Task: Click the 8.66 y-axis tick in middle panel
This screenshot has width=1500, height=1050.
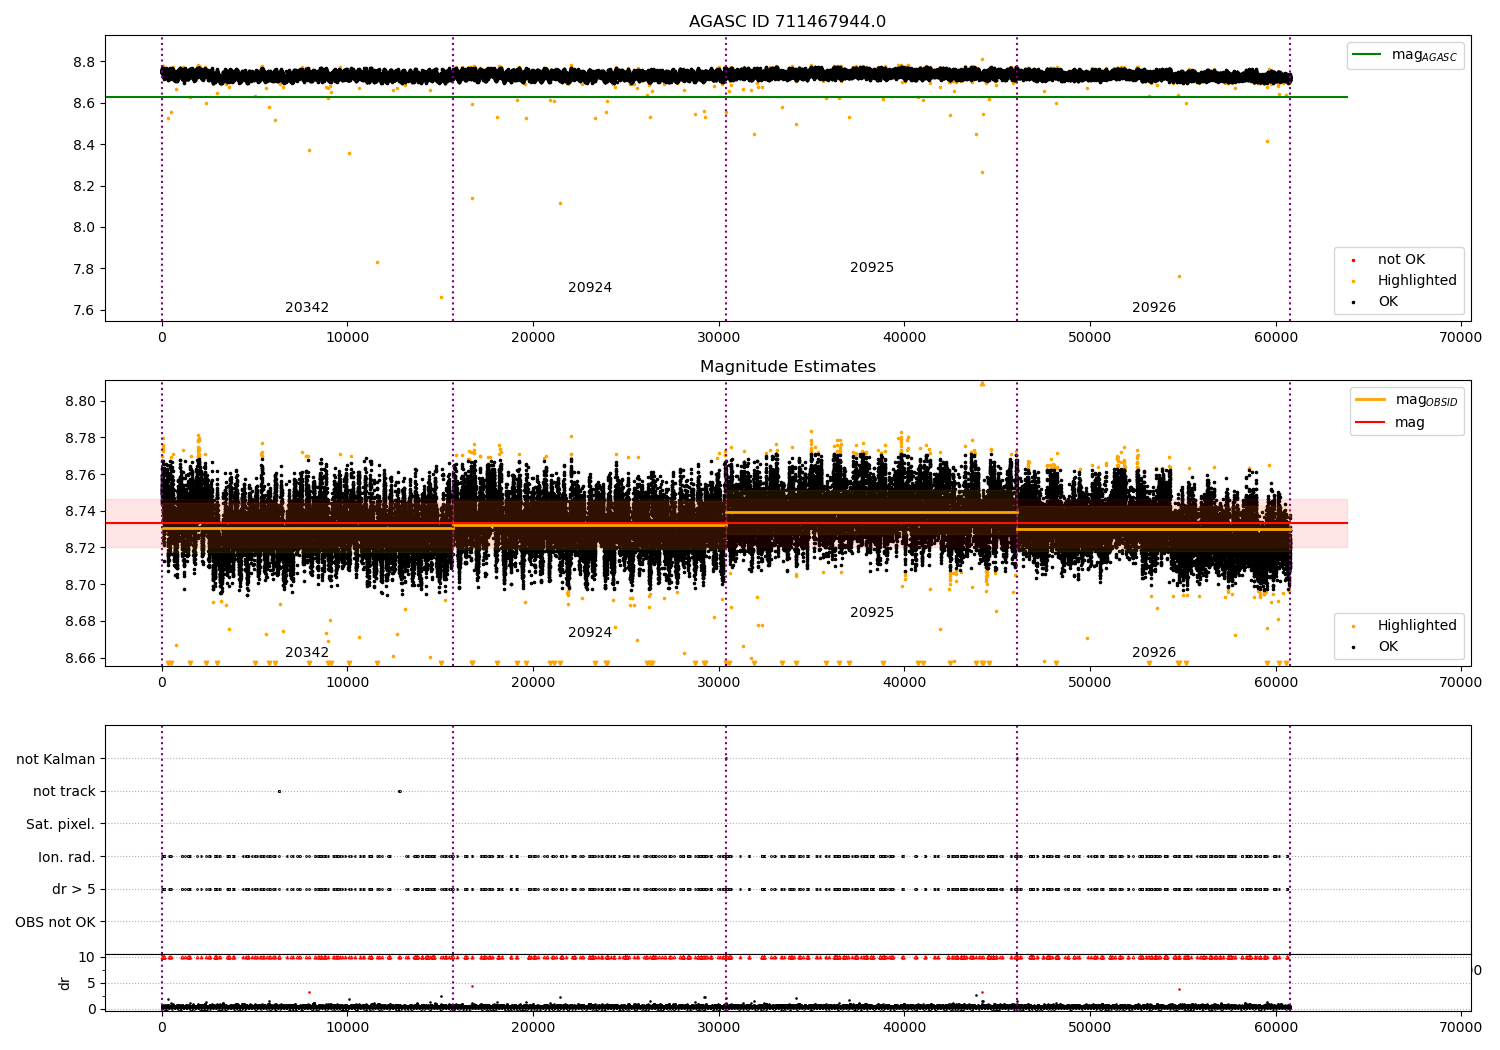Action: (80, 658)
